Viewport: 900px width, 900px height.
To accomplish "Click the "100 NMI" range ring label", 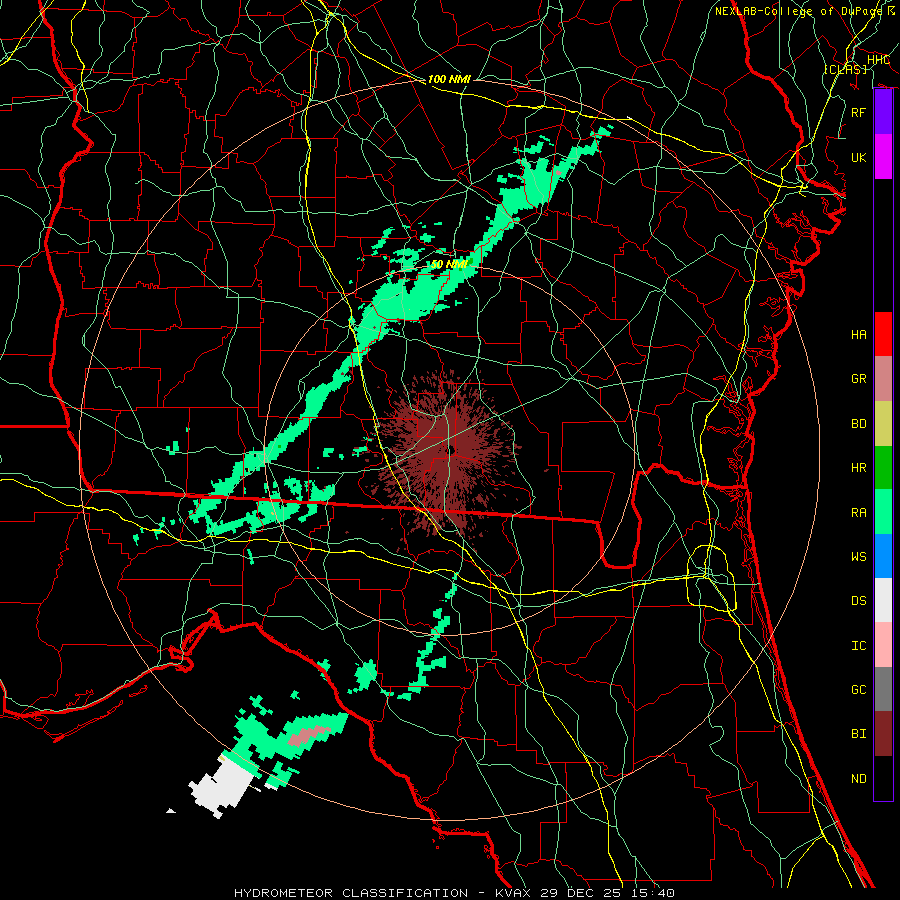I will tap(449, 79).
